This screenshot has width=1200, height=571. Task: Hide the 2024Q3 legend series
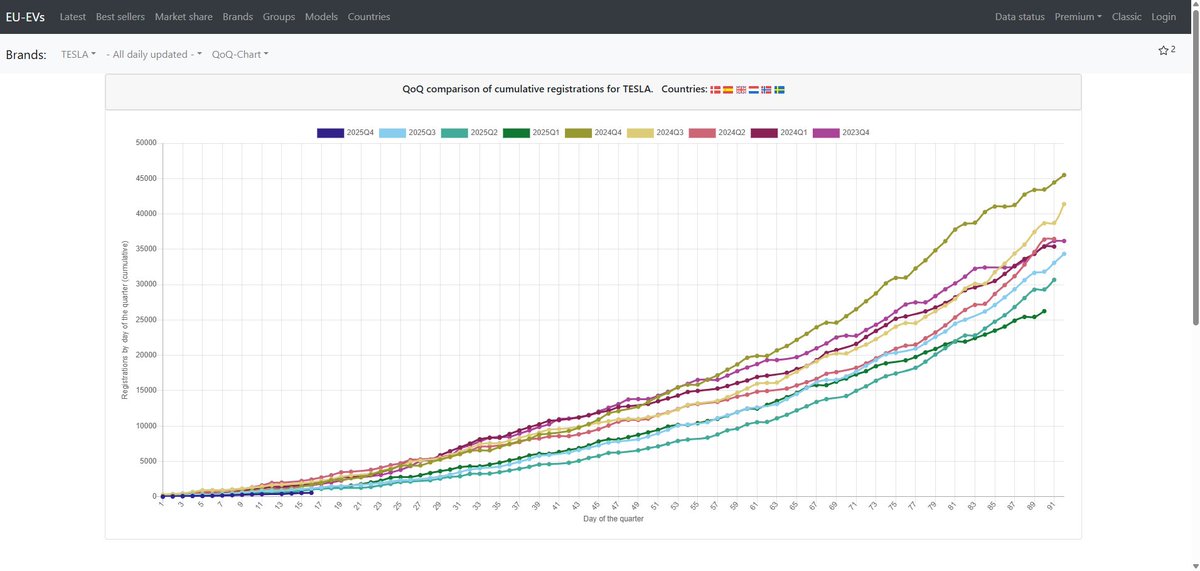655,133
